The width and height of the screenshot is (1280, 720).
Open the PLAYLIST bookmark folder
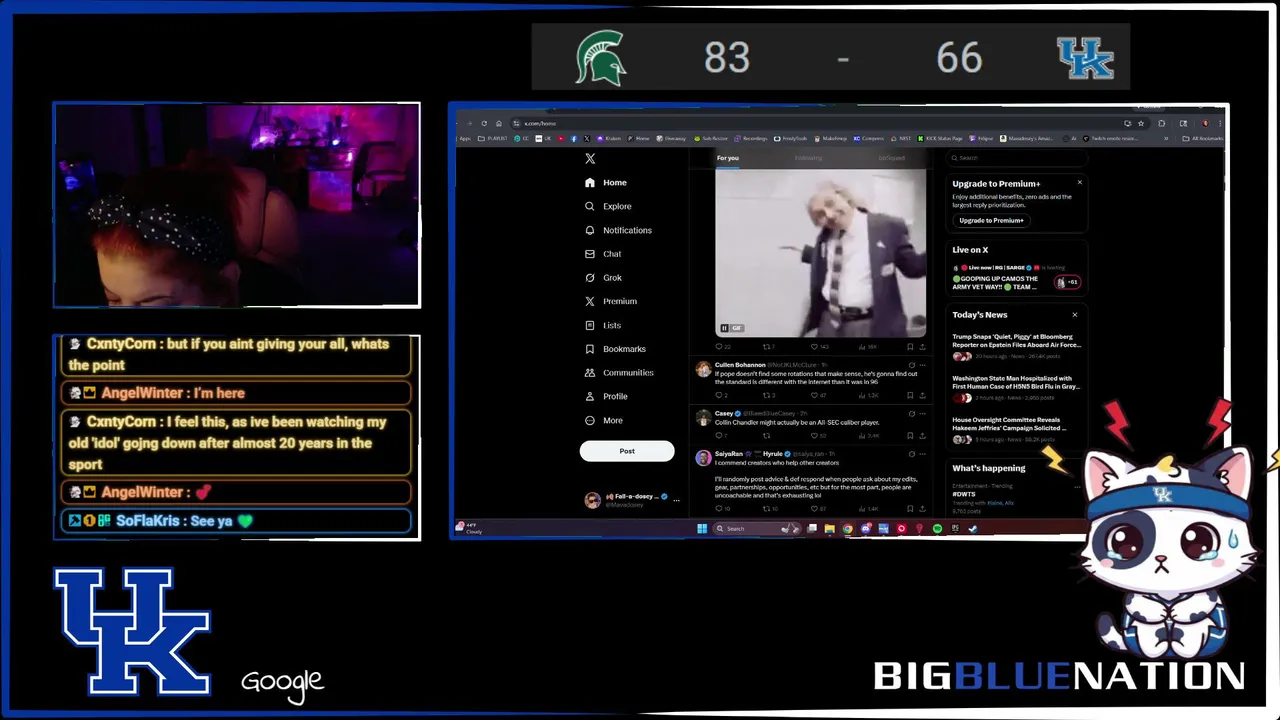[x=493, y=138]
